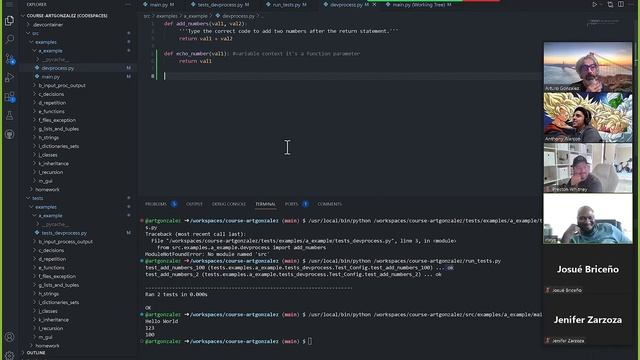The height and width of the screenshot is (360, 640).
Task: Expand l_recursion folder under src
Action: 51,172
